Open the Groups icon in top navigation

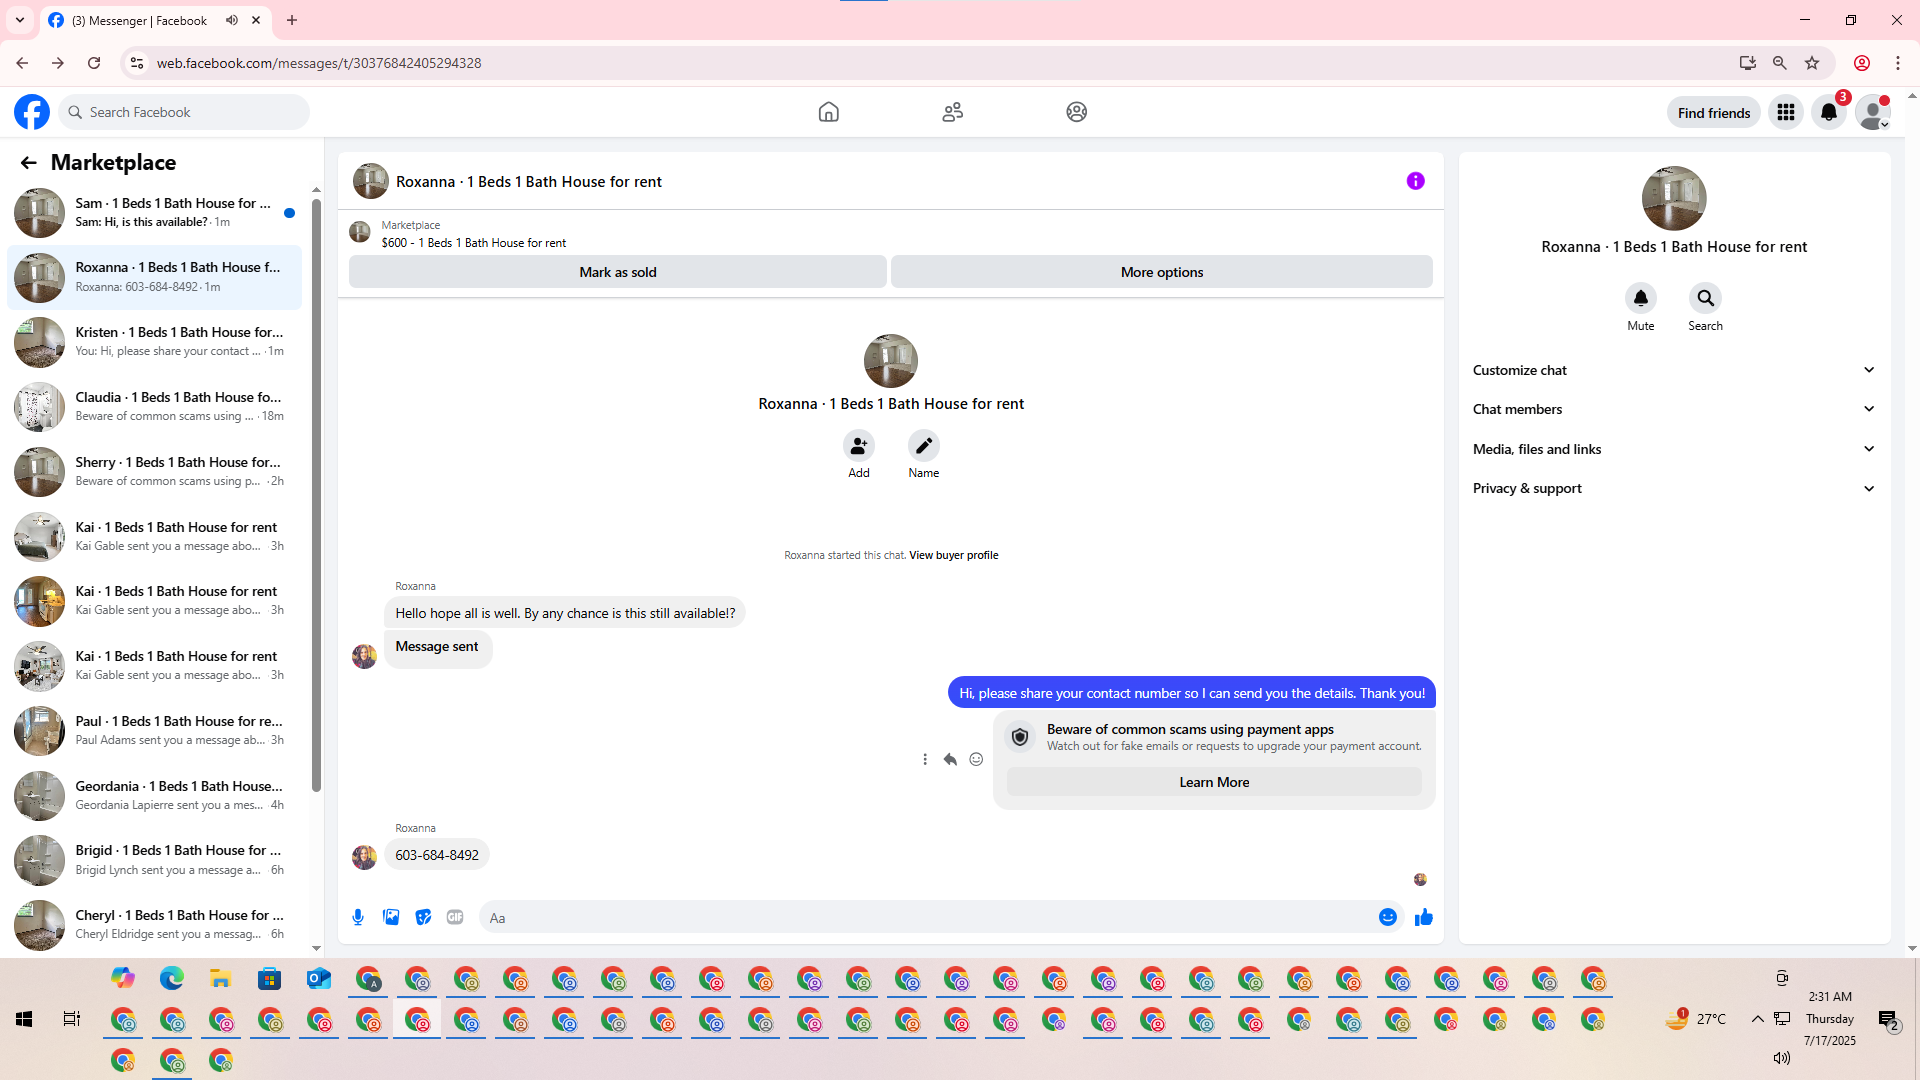(1076, 112)
